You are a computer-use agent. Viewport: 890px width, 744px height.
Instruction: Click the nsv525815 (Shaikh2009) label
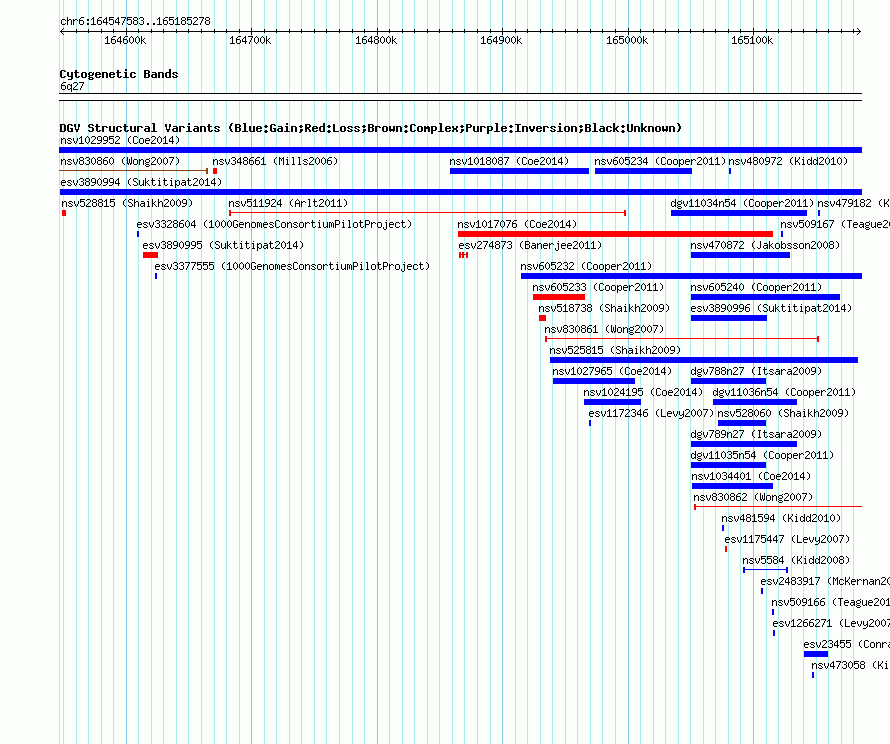click(615, 350)
